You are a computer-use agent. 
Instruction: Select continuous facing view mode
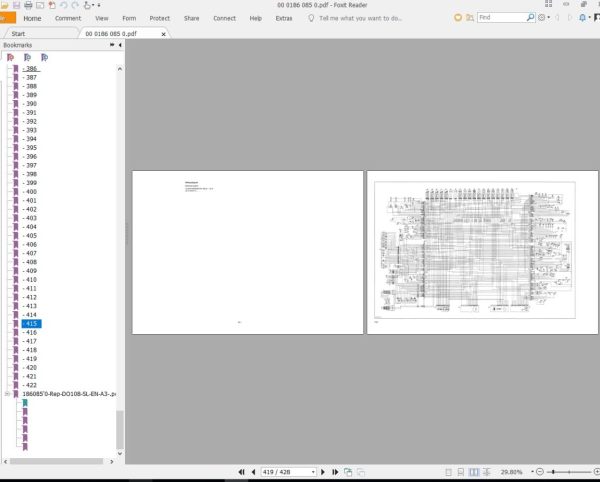click(487, 472)
